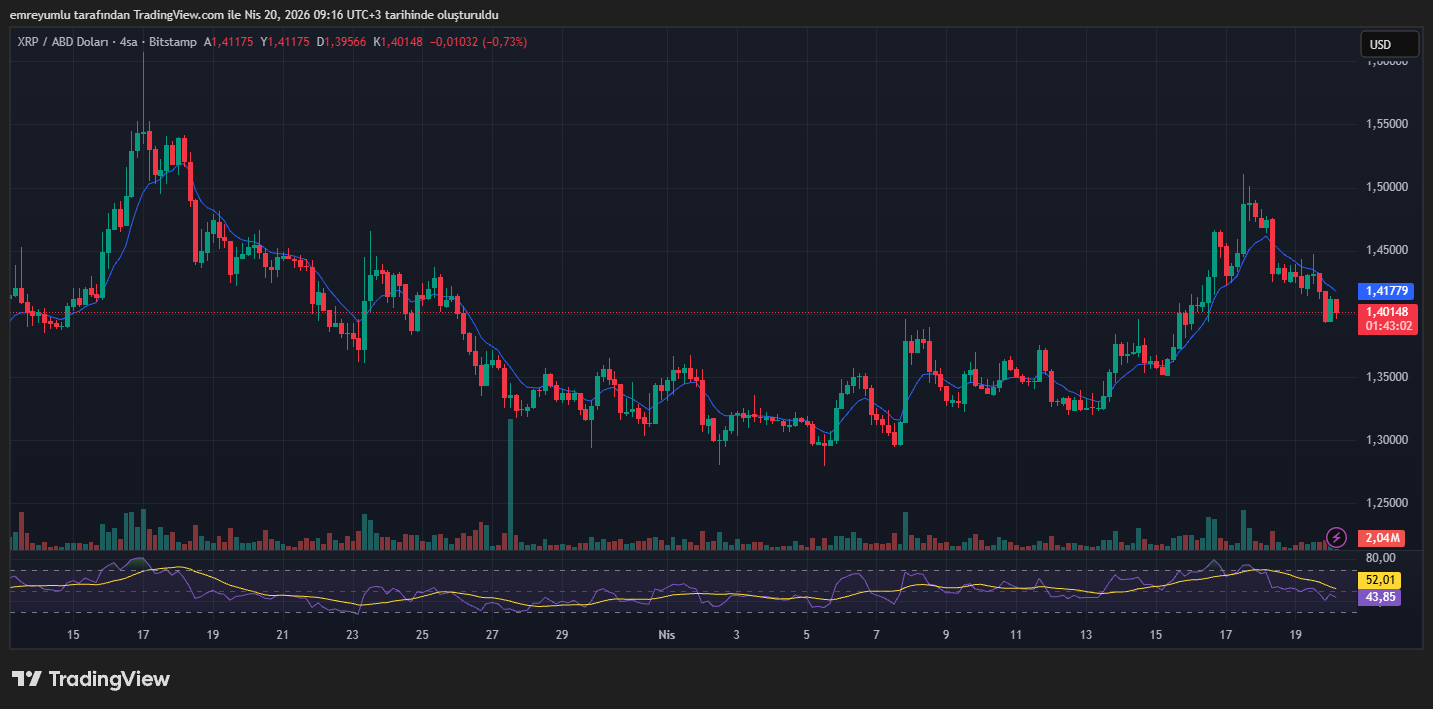Viewport: 1433px width, 709px height.
Task: Select the date label 17 on time axis
Action: 142,634
